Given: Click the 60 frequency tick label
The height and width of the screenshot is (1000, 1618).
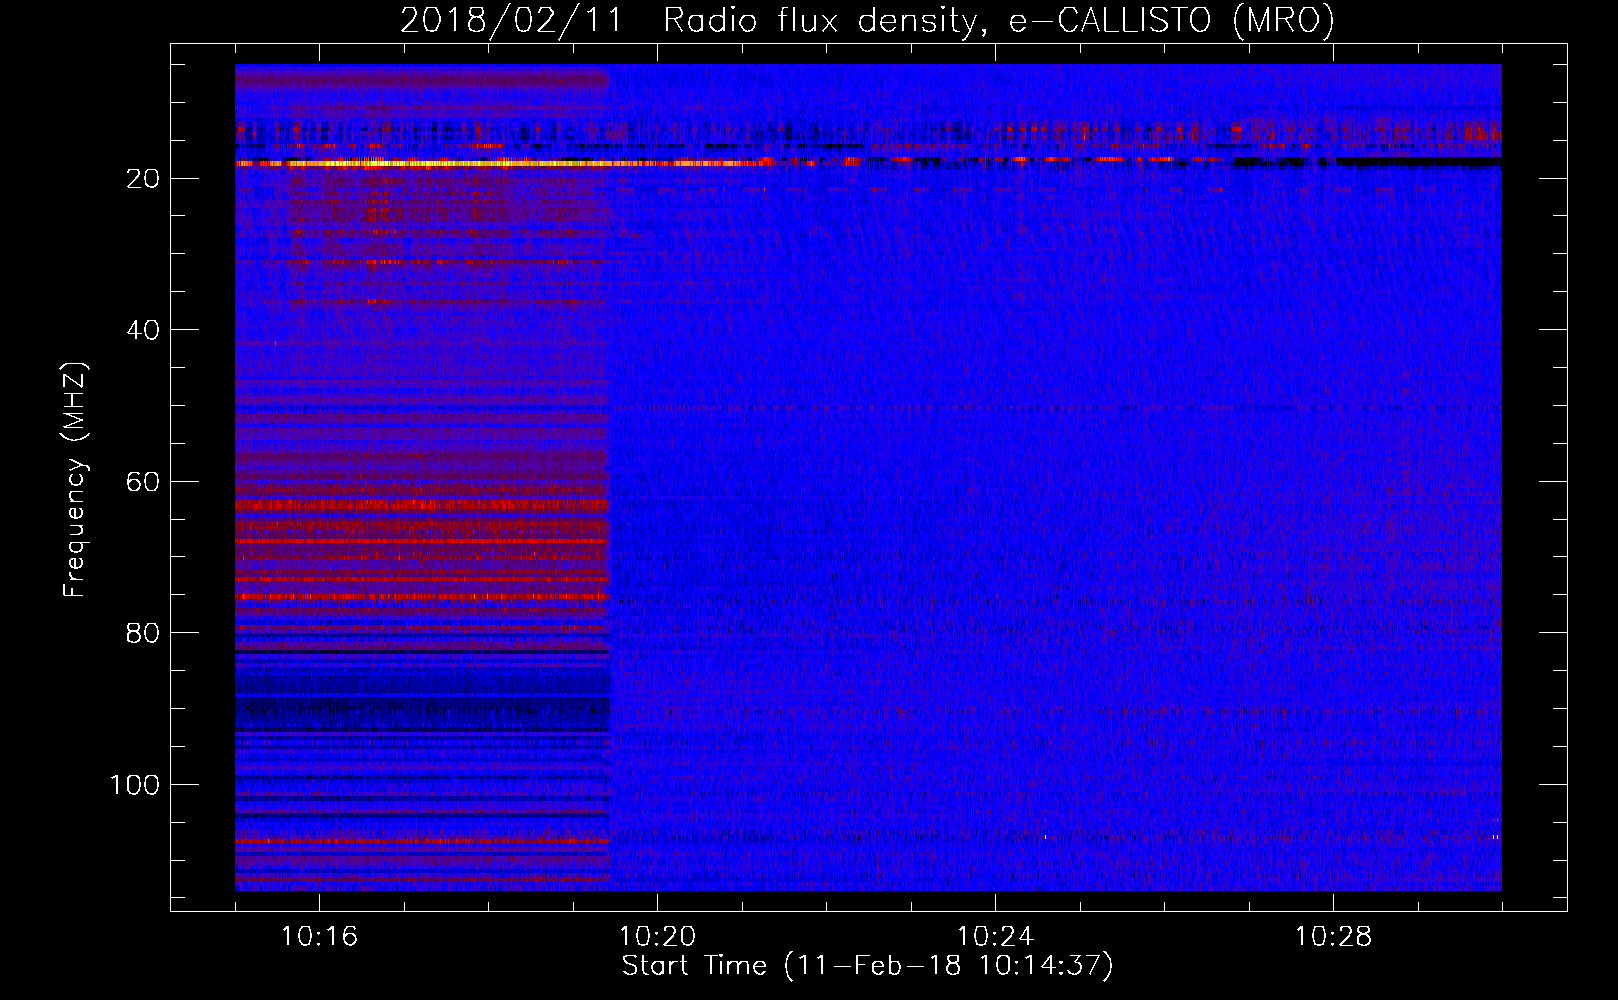Looking at the screenshot, I should (x=143, y=482).
